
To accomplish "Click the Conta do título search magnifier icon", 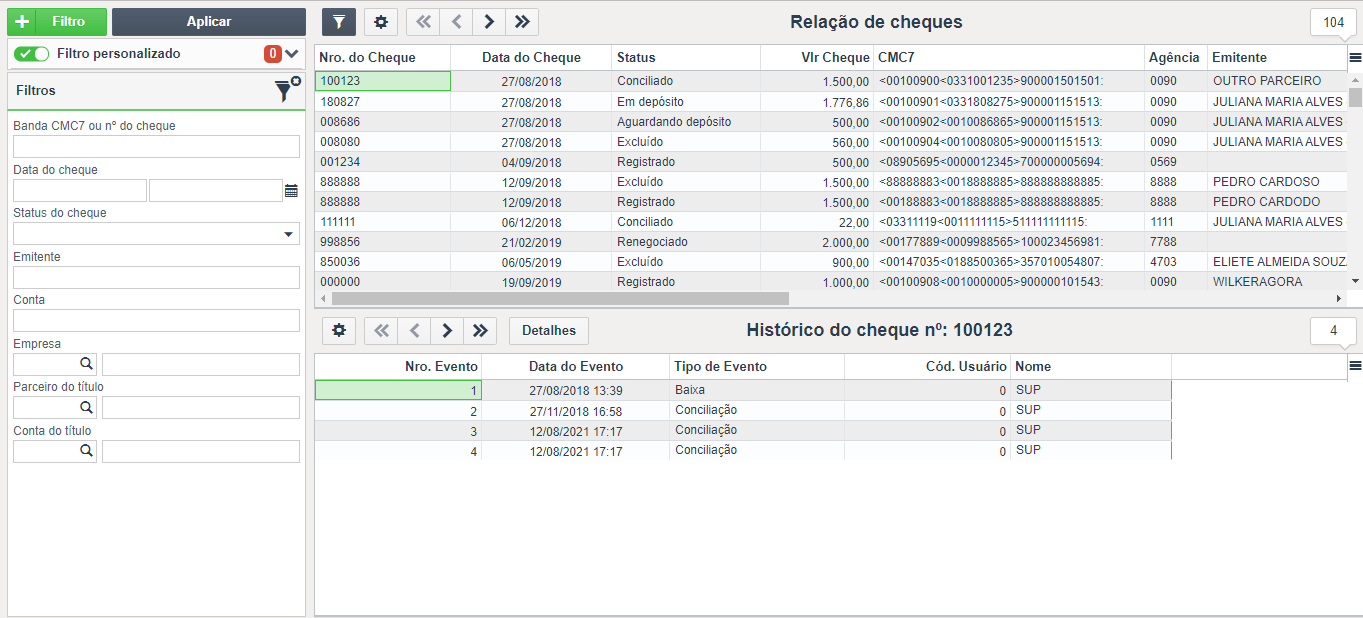I will tap(87, 451).
